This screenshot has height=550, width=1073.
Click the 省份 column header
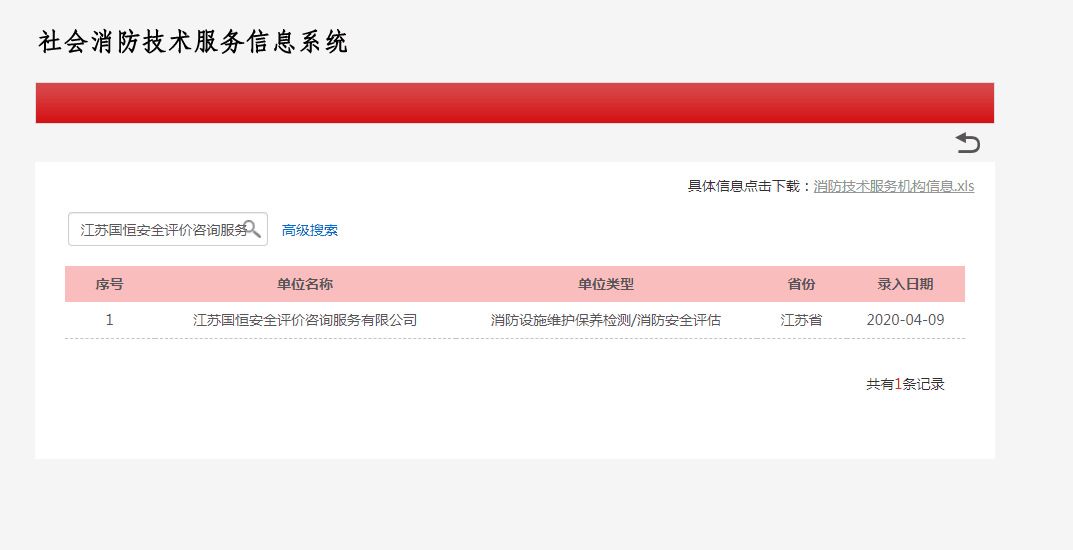tap(801, 284)
